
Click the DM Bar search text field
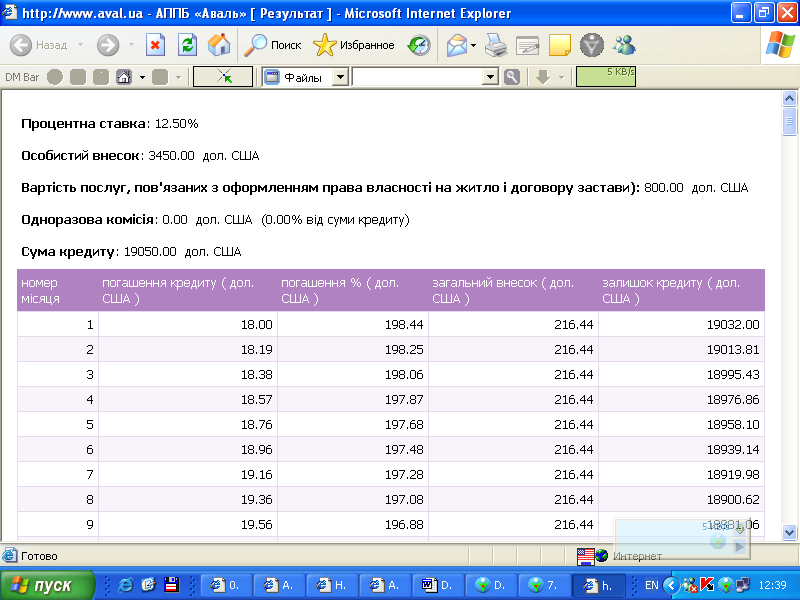tap(416, 77)
